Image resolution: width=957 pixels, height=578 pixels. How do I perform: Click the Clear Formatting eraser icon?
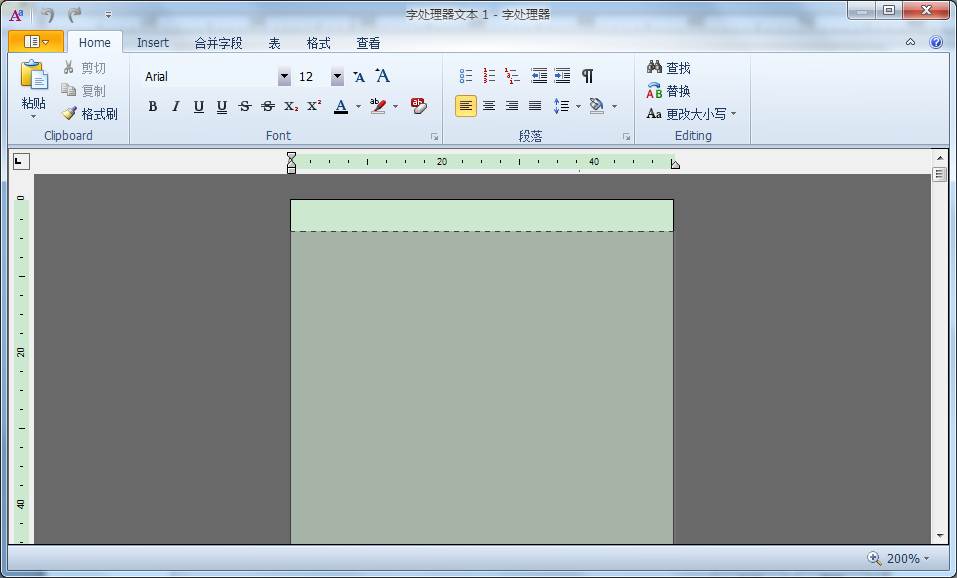418,106
